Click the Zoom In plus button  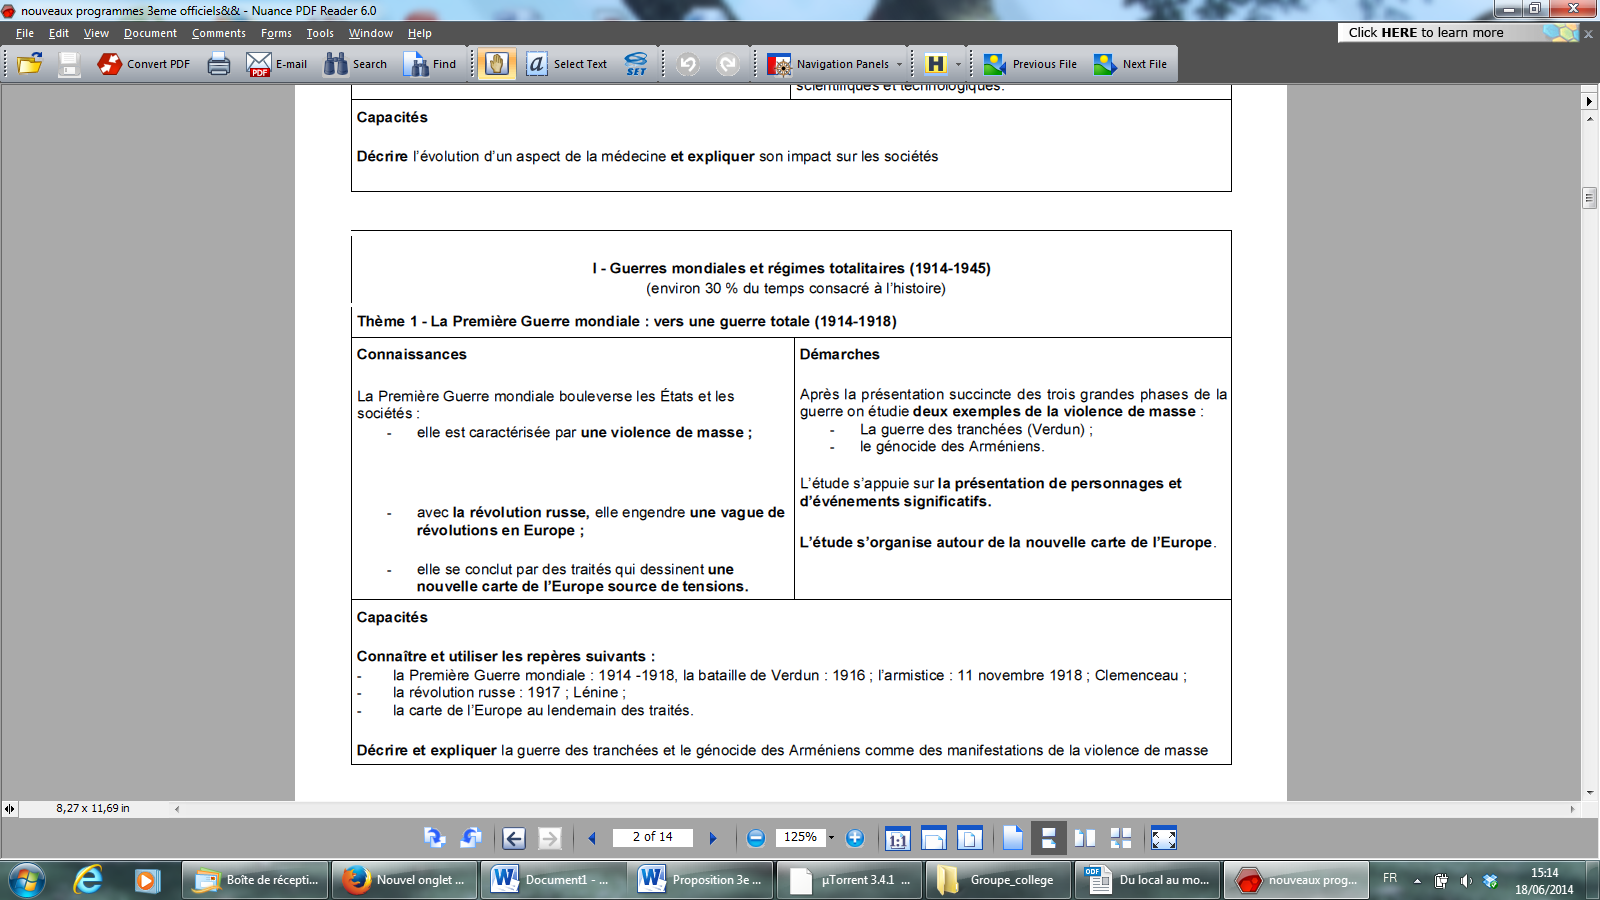click(x=855, y=838)
